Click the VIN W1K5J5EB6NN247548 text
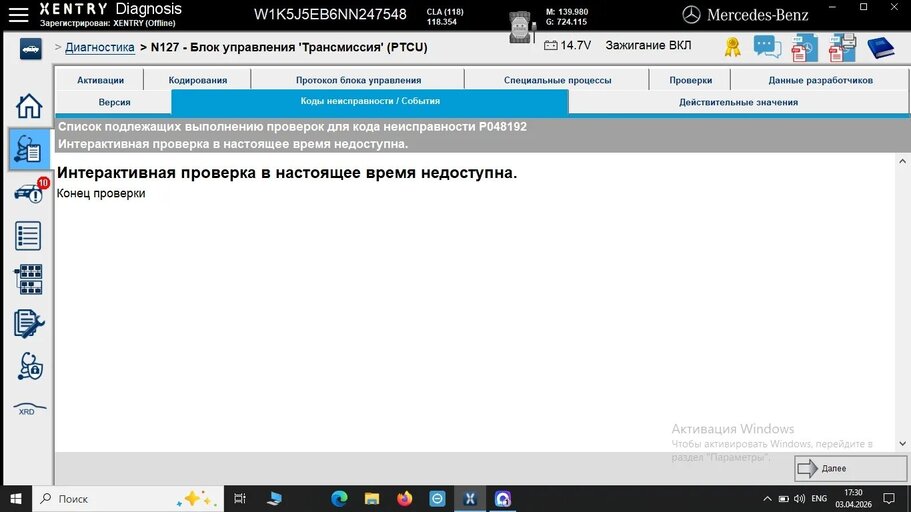 click(330, 15)
